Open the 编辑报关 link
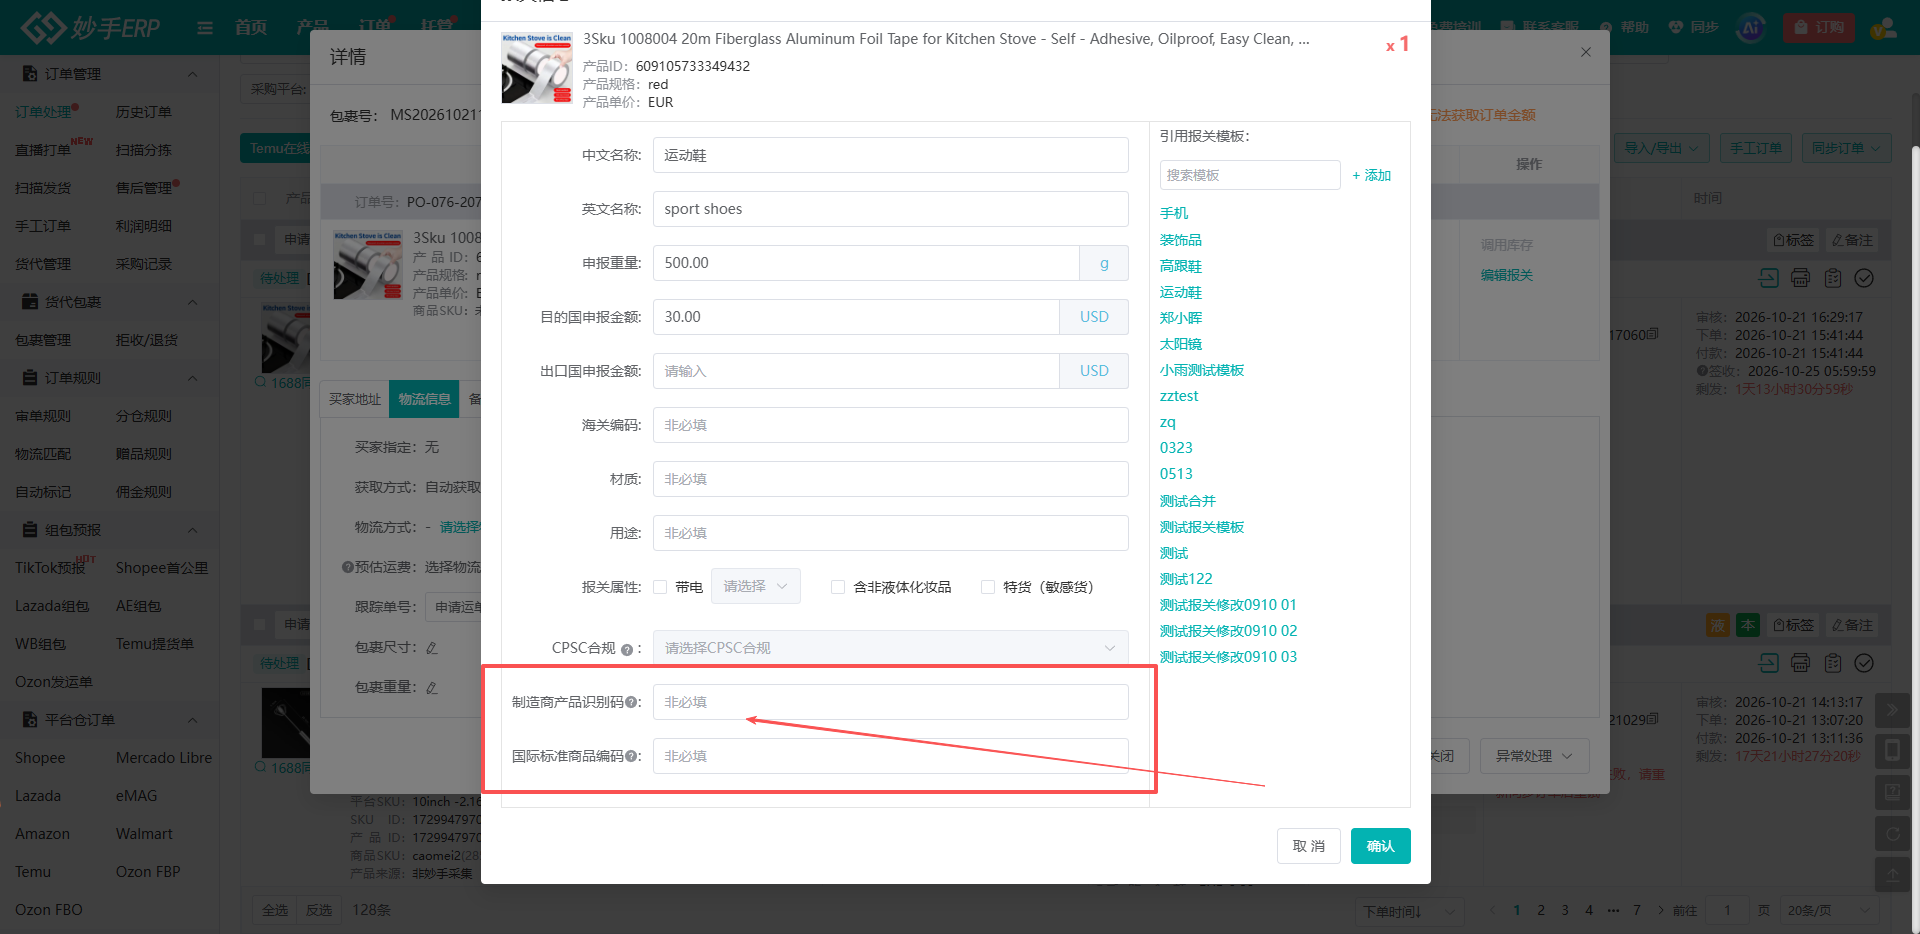 (1506, 275)
